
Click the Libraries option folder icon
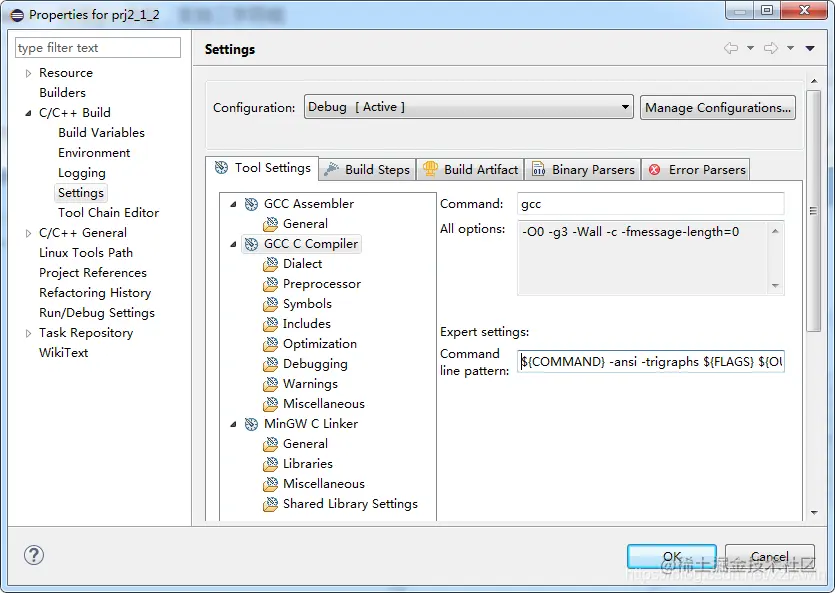271,464
